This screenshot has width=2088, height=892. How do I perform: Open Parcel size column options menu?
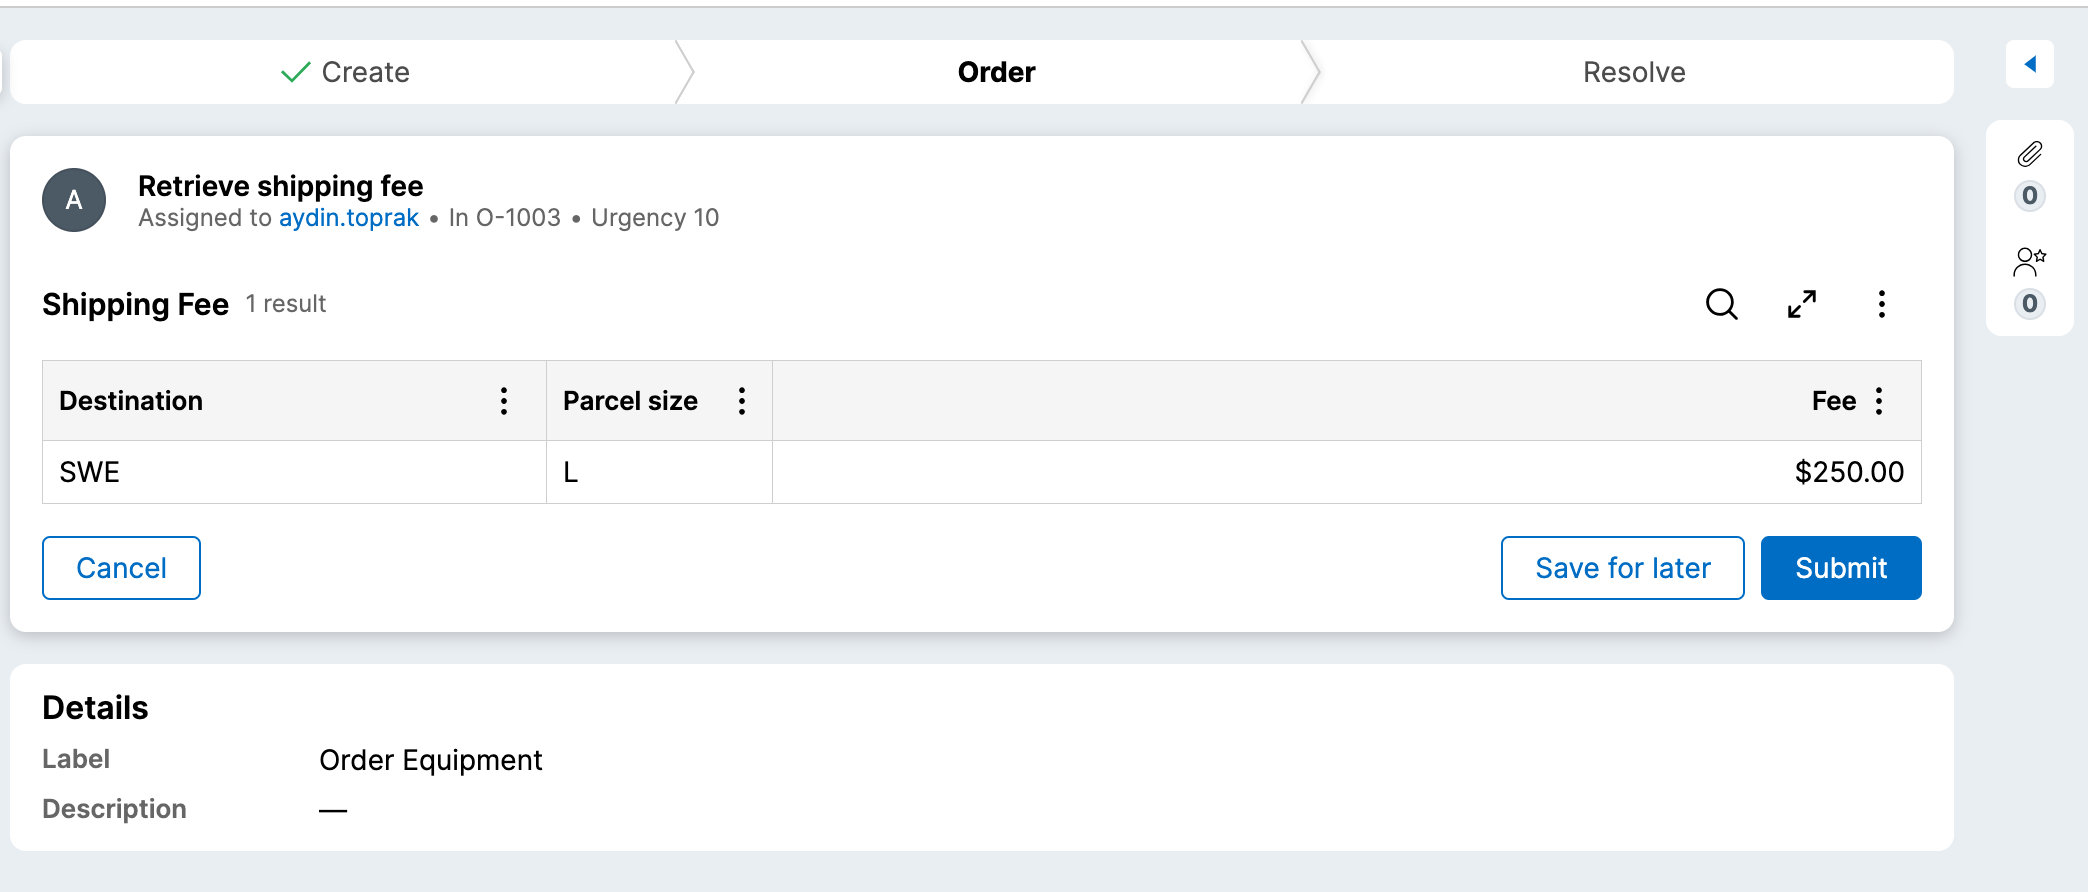point(742,401)
